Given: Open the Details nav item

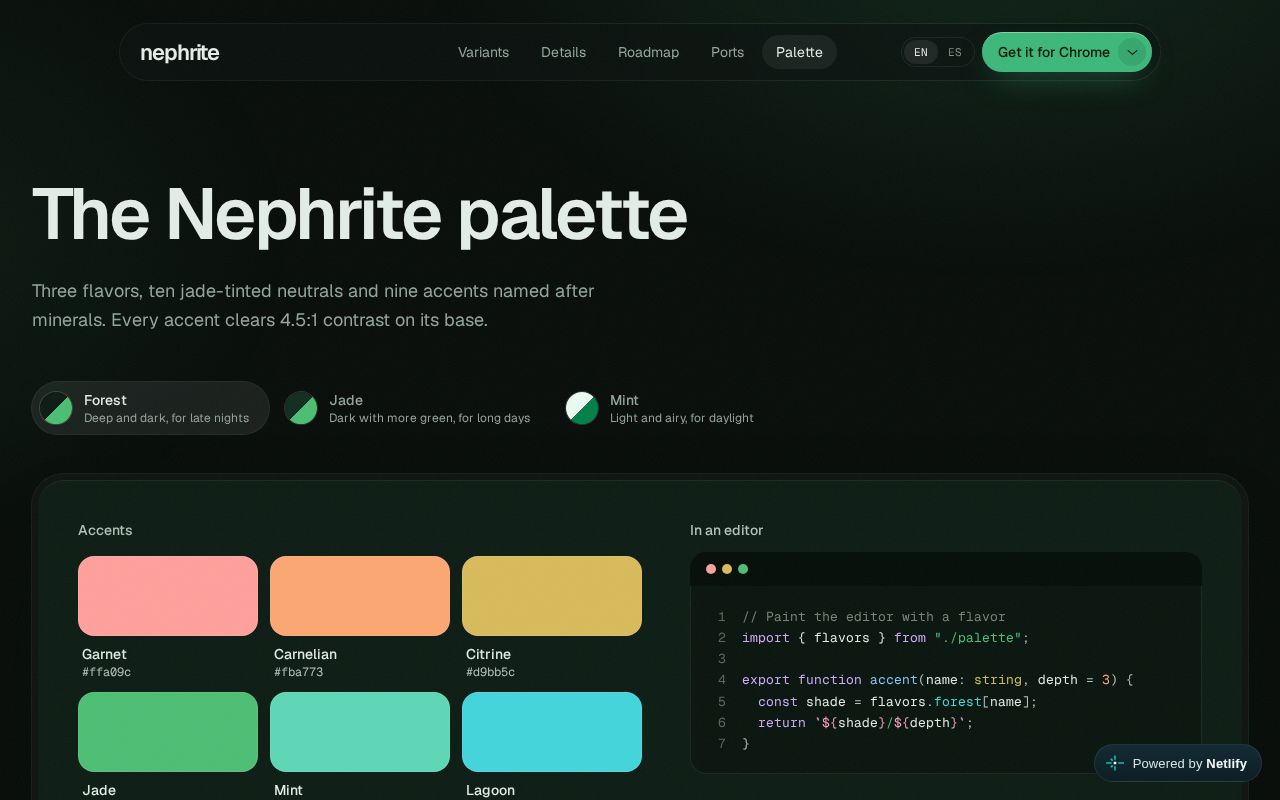Looking at the screenshot, I should (x=563, y=52).
